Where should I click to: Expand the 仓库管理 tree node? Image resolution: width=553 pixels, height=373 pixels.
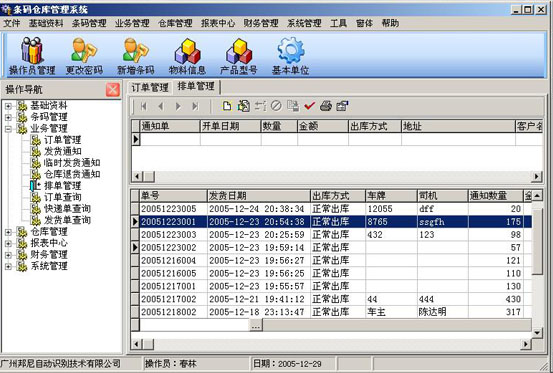click(8, 232)
